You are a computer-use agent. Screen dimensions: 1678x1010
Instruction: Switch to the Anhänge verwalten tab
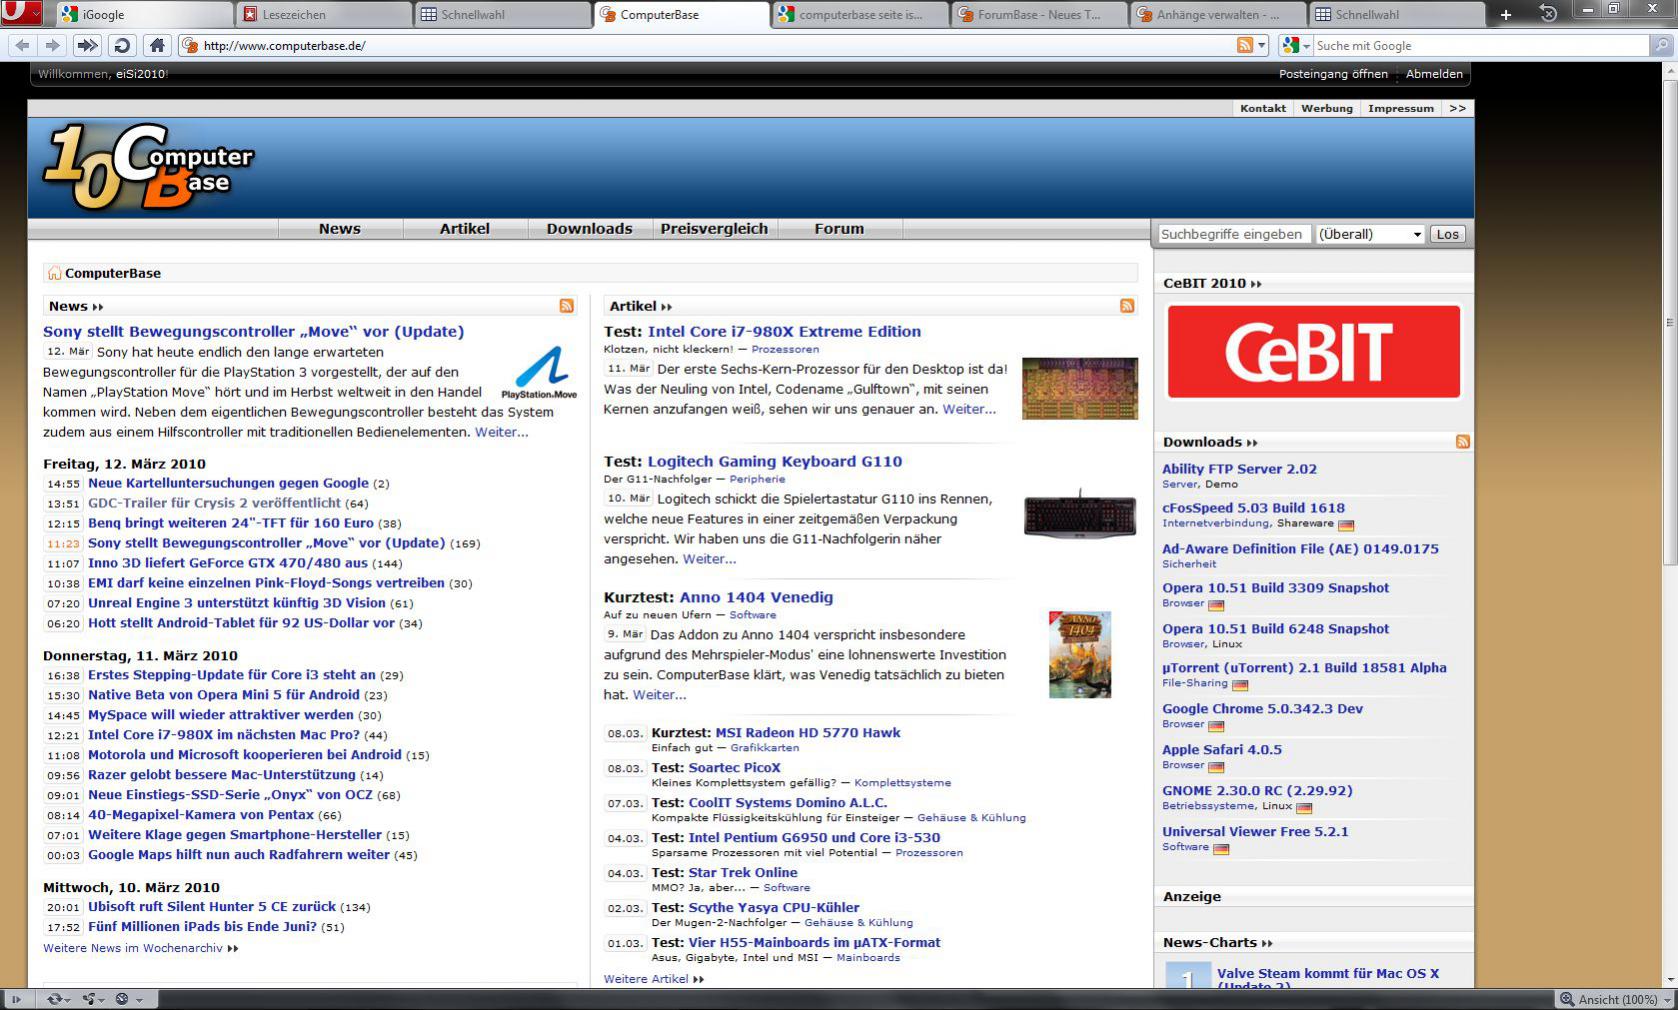point(1219,14)
